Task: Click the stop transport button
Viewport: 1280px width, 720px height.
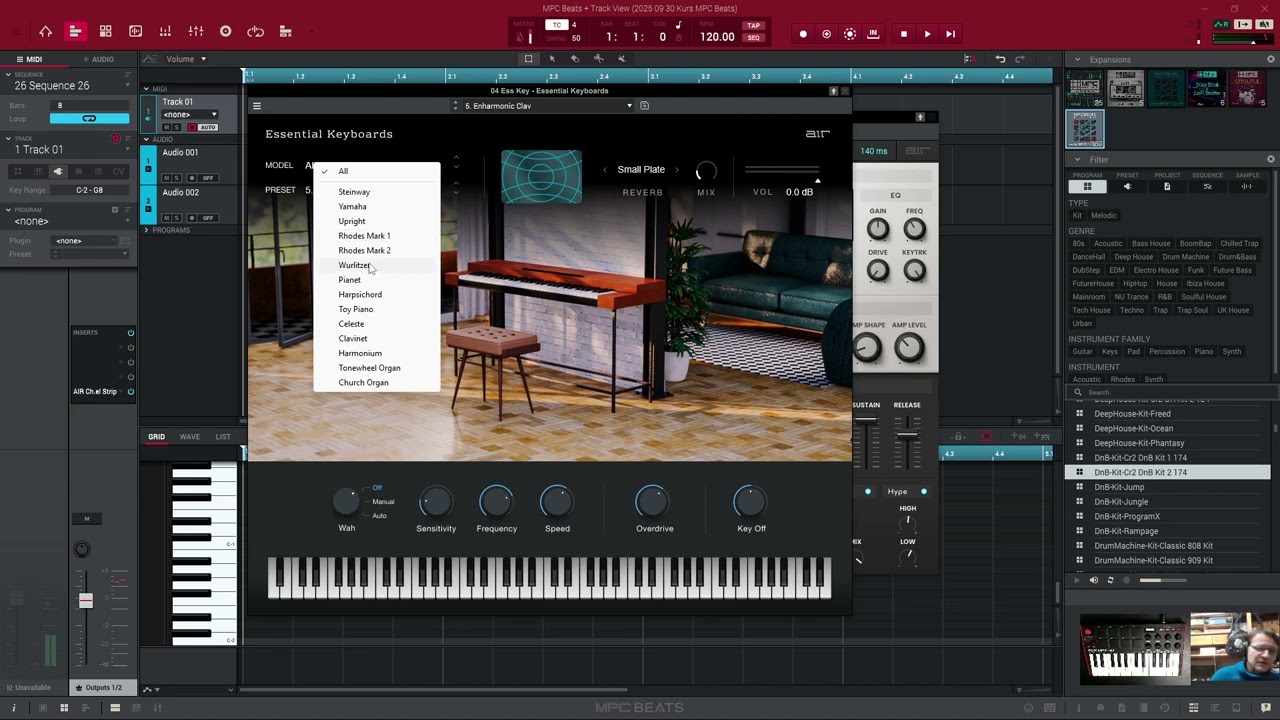Action: pos(904,34)
